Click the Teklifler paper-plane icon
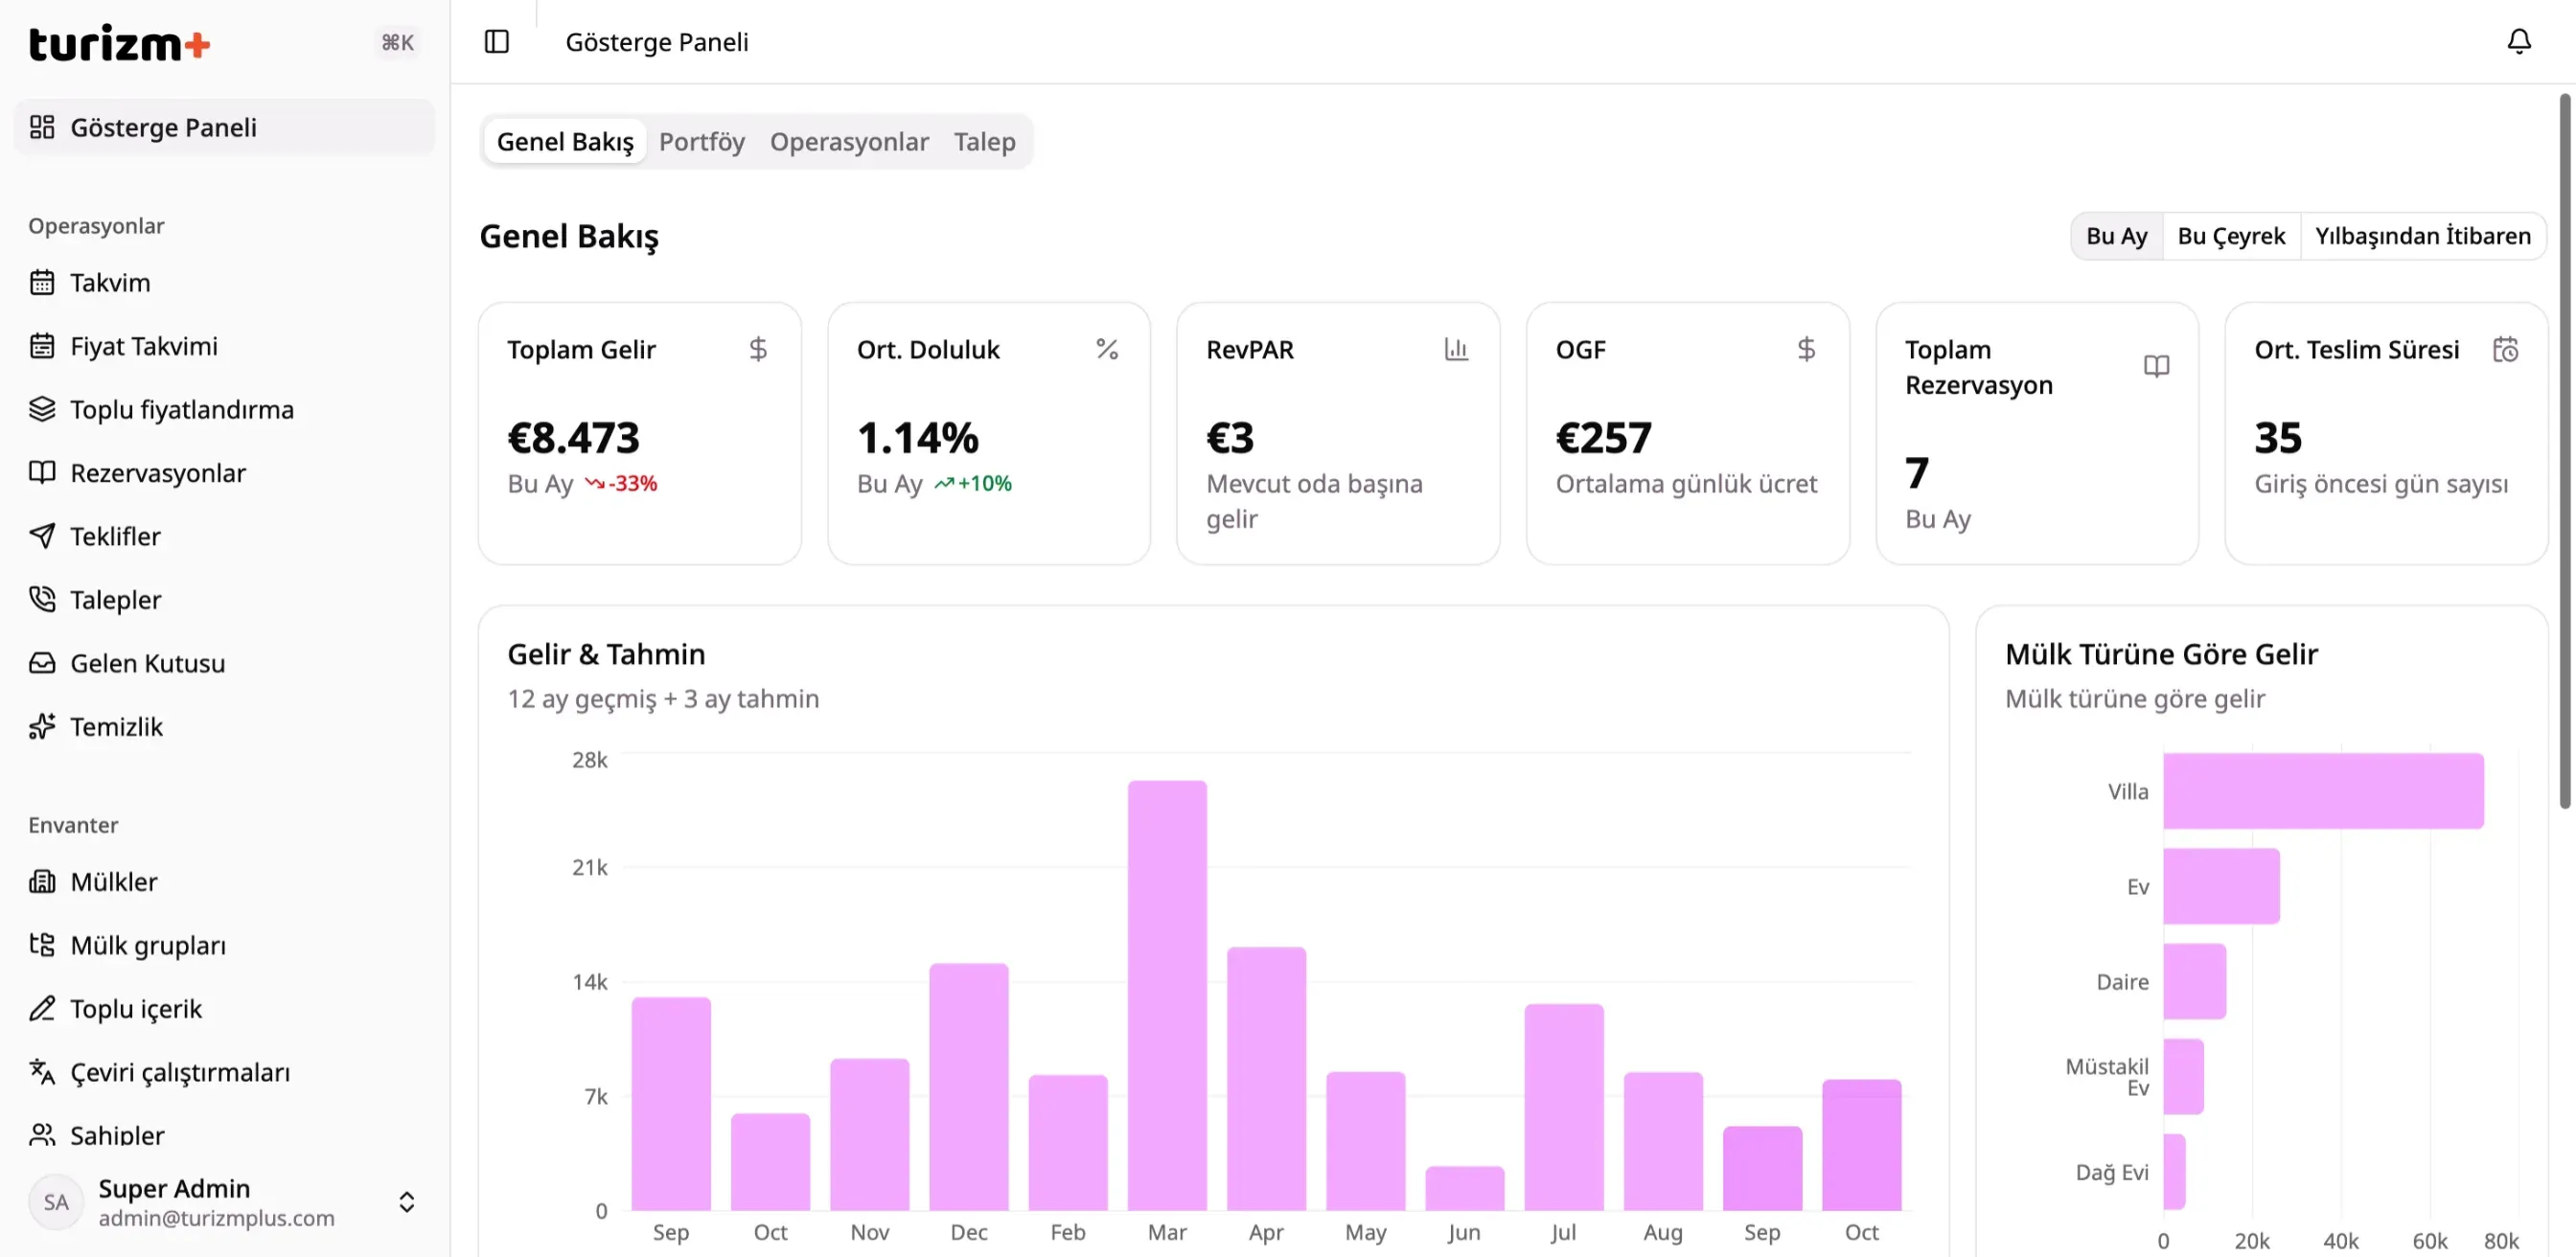Image resolution: width=2576 pixels, height=1257 pixels. pos(42,537)
